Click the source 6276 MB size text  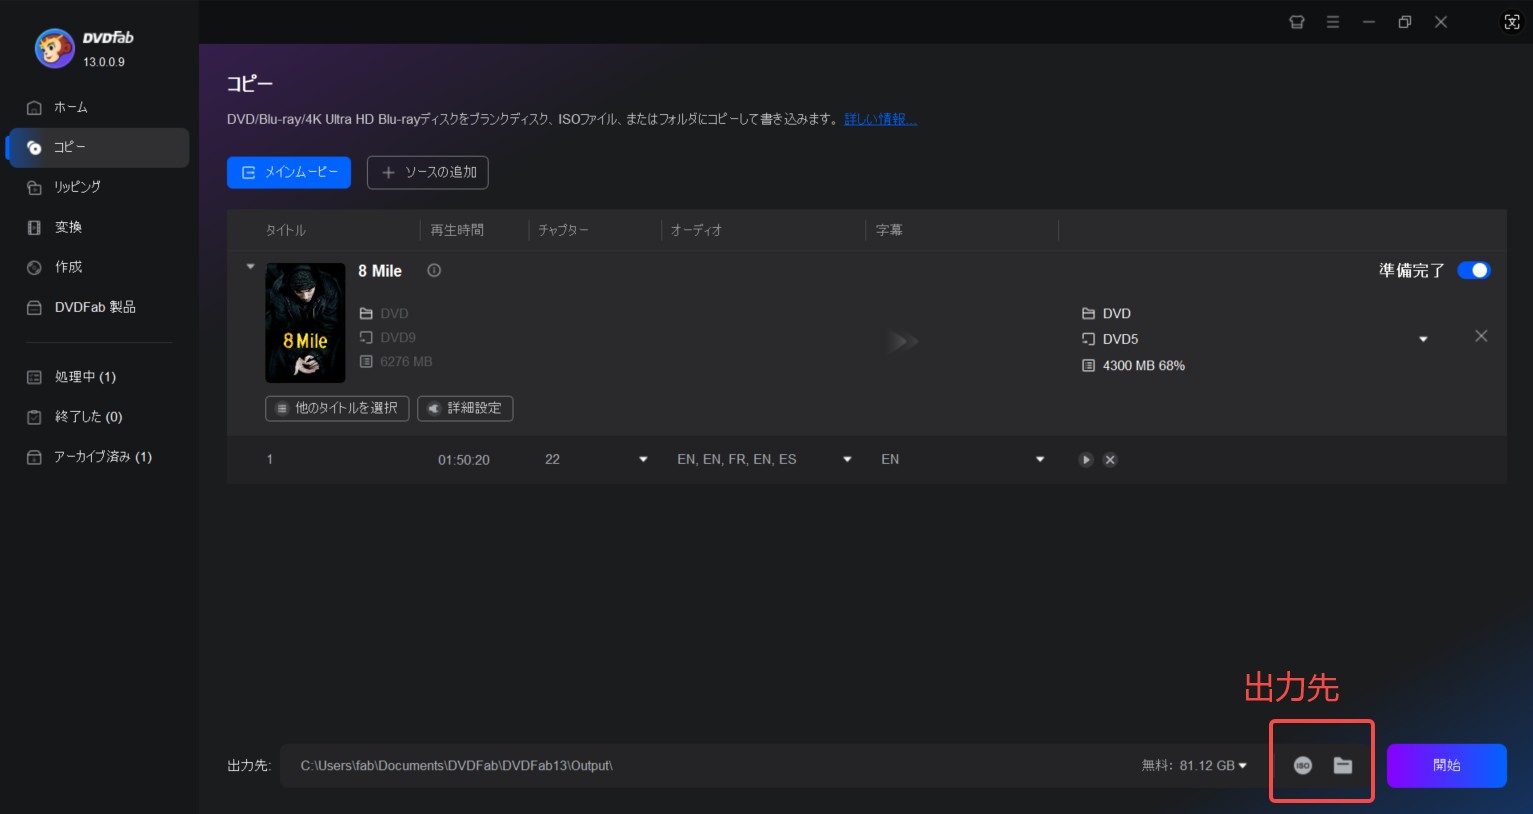[x=406, y=361]
